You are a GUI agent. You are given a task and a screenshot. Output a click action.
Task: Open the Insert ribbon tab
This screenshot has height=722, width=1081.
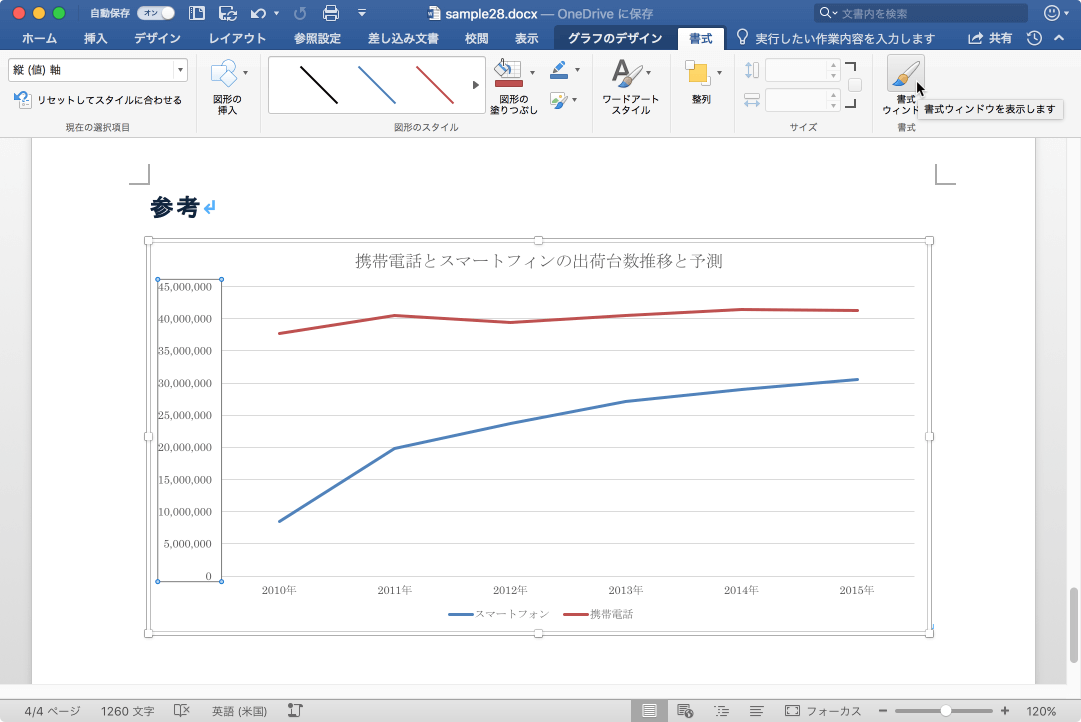click(x=95, y=39)
